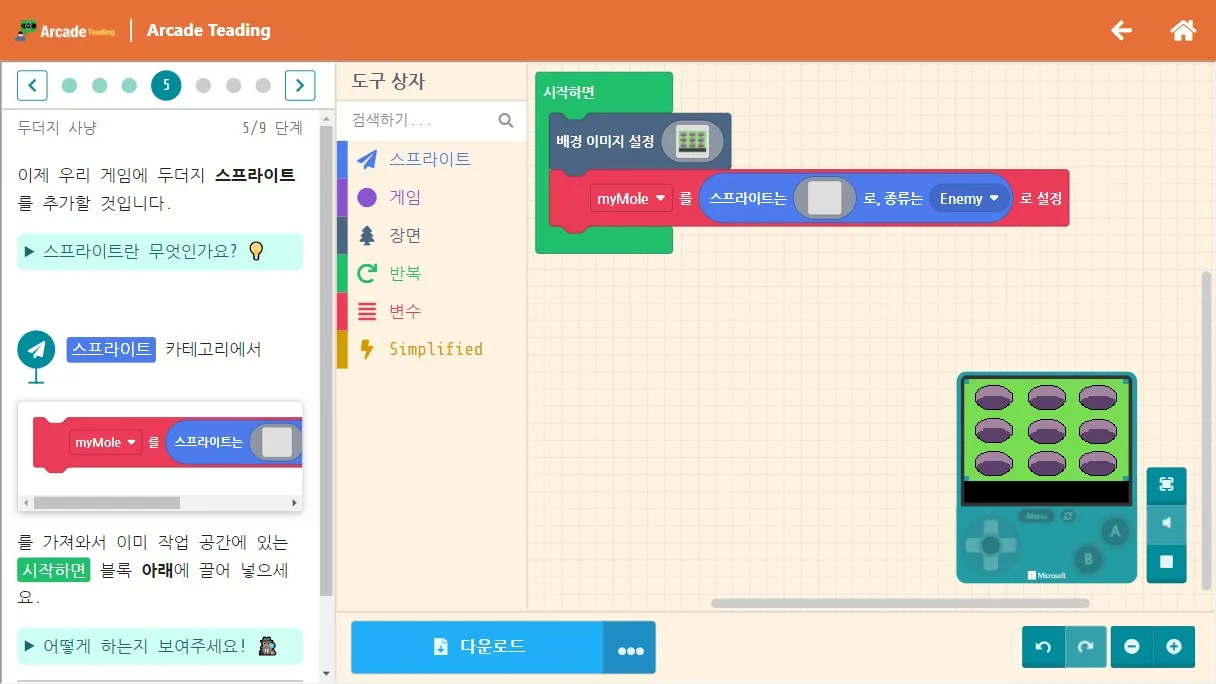Screen dimensions: 1216x684
Task: Click the home icon in header
Action: [x=1183, y=30]
